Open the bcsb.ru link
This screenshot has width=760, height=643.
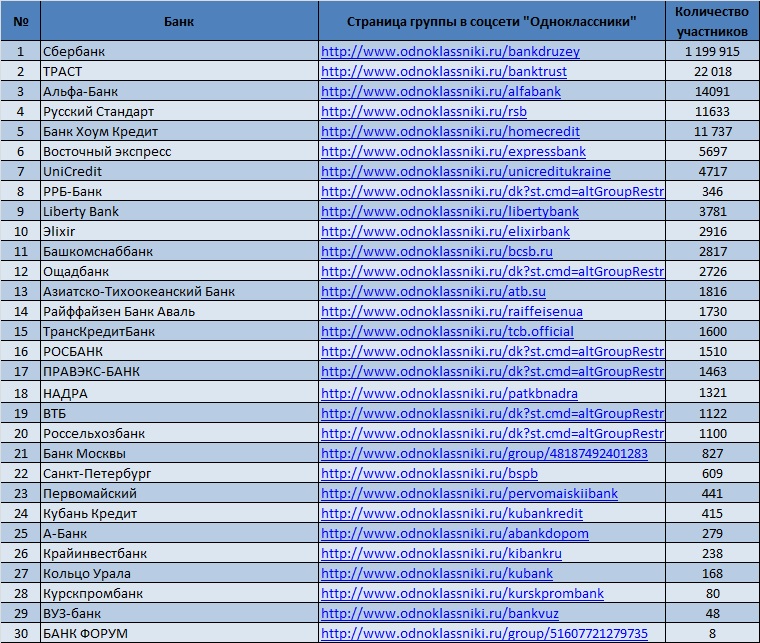point(437,251)
